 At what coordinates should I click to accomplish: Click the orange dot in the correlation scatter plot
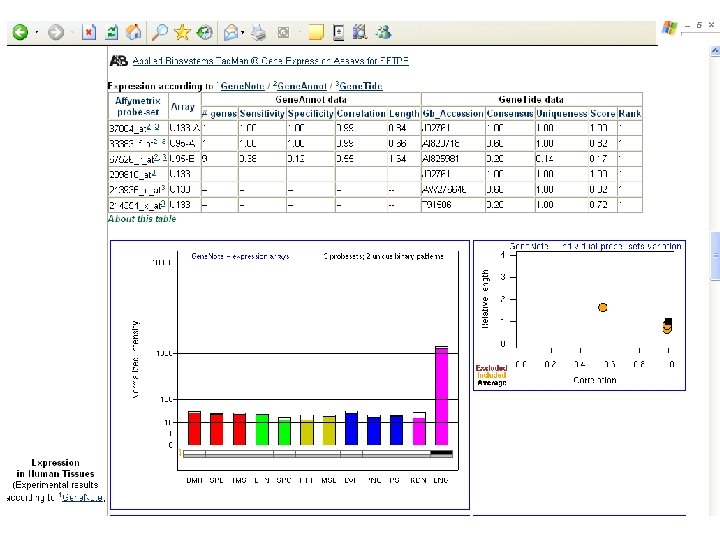[602, 307]
